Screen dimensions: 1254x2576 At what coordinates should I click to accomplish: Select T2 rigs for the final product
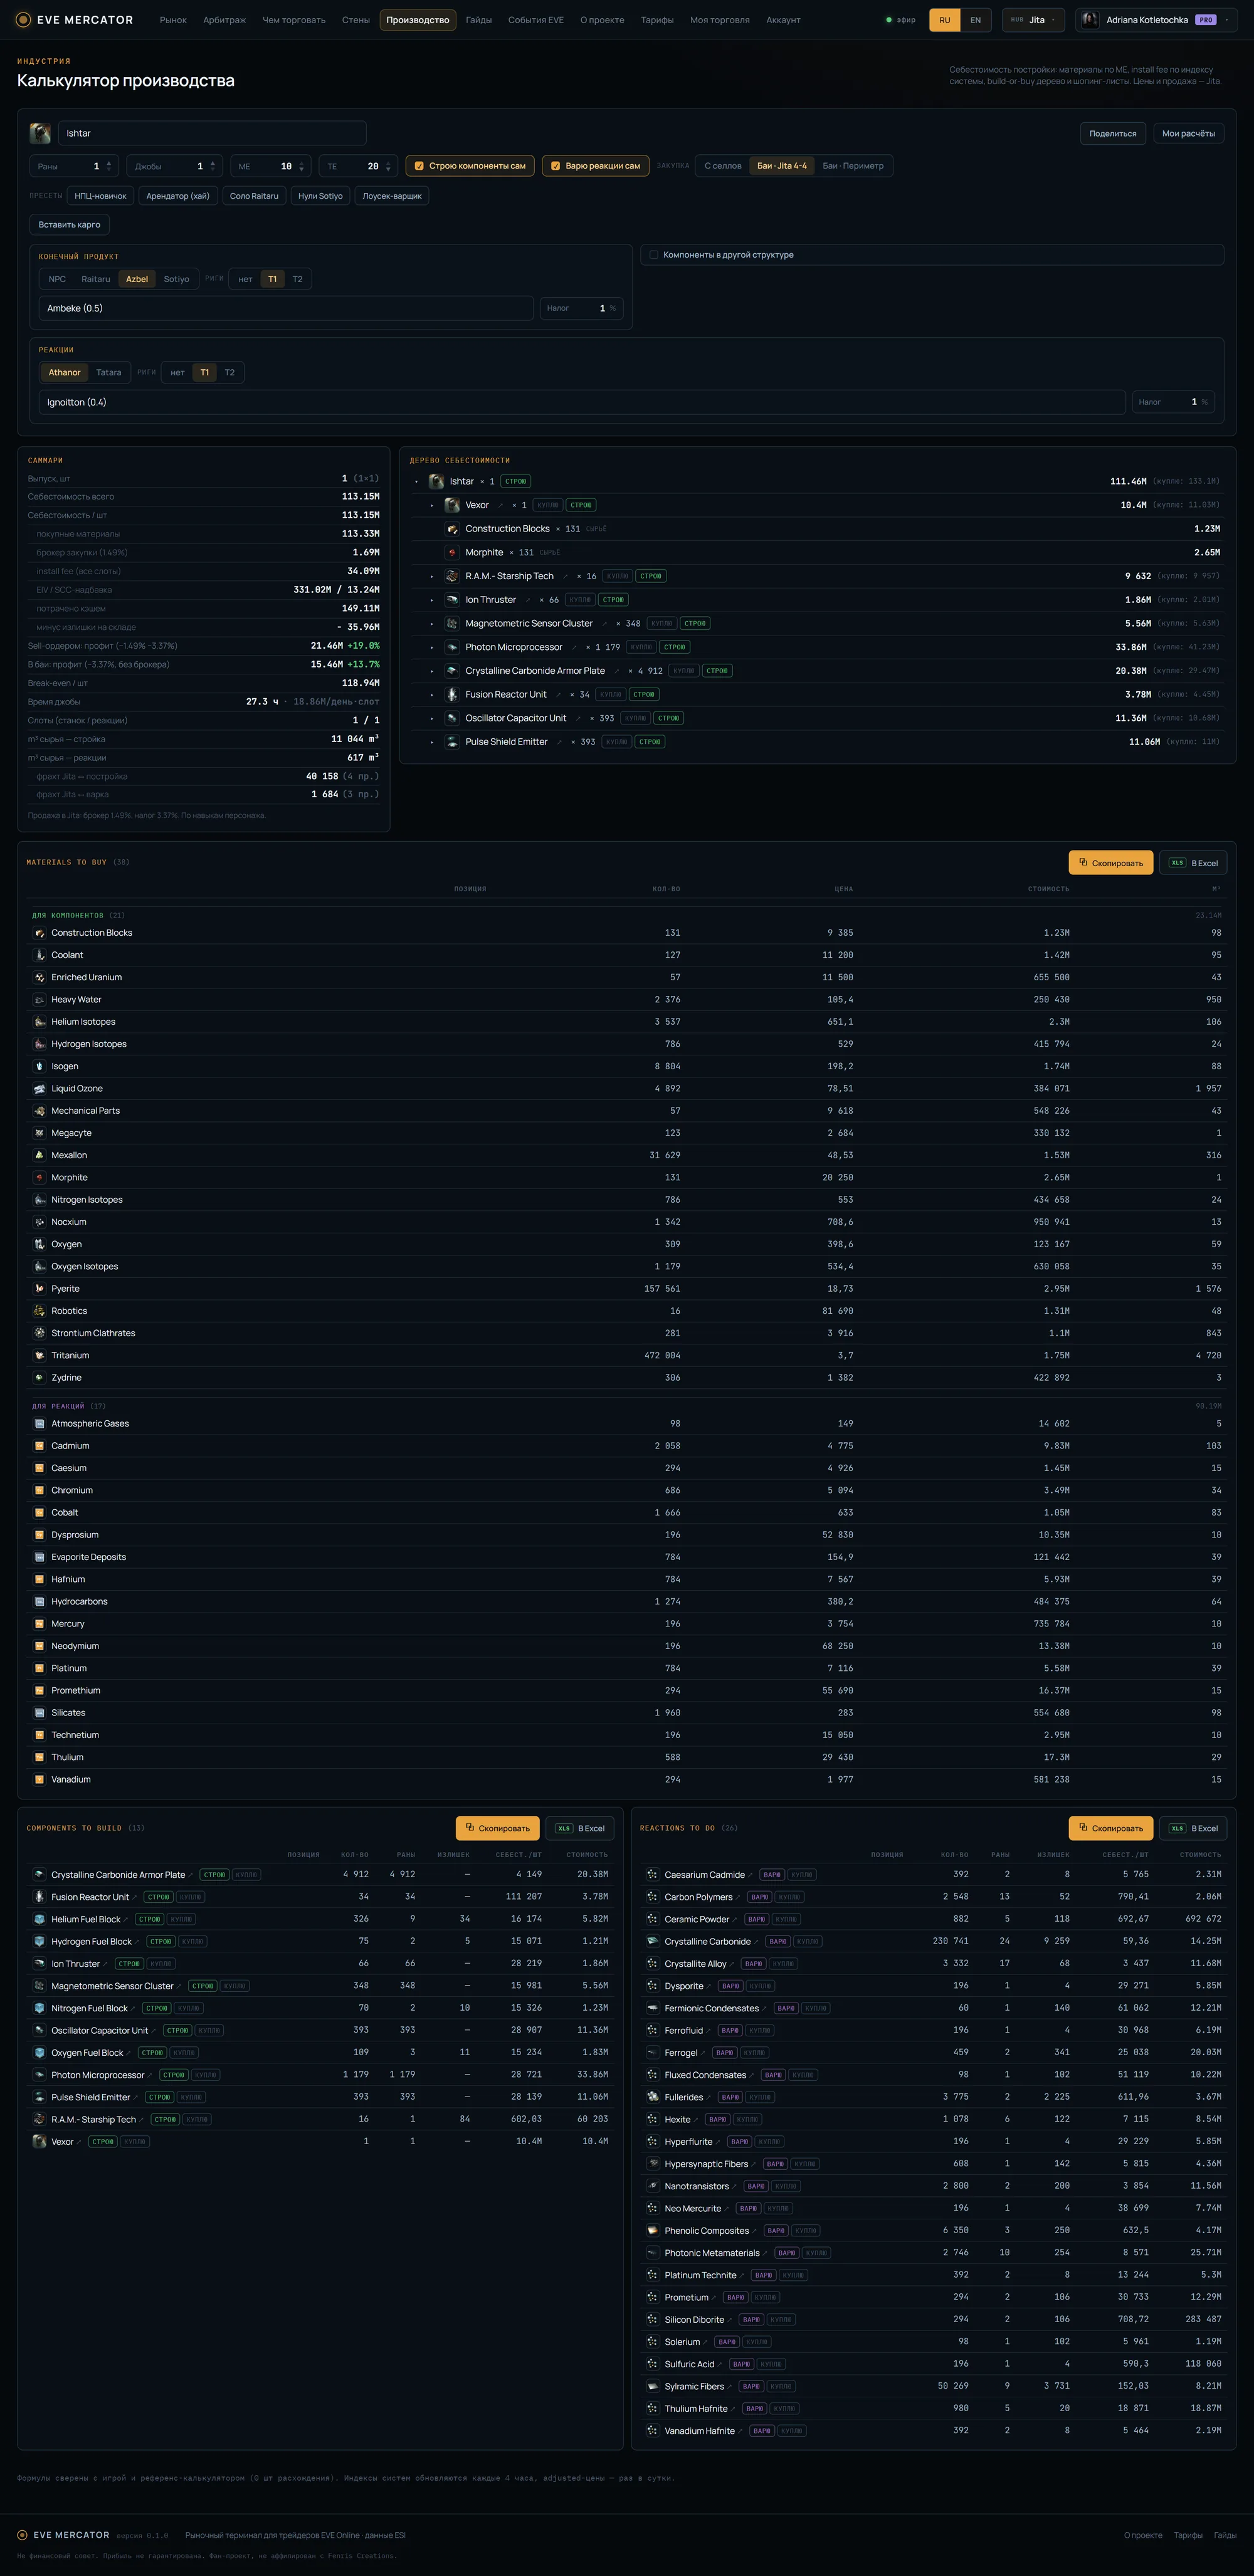click(x=297, y=279)
